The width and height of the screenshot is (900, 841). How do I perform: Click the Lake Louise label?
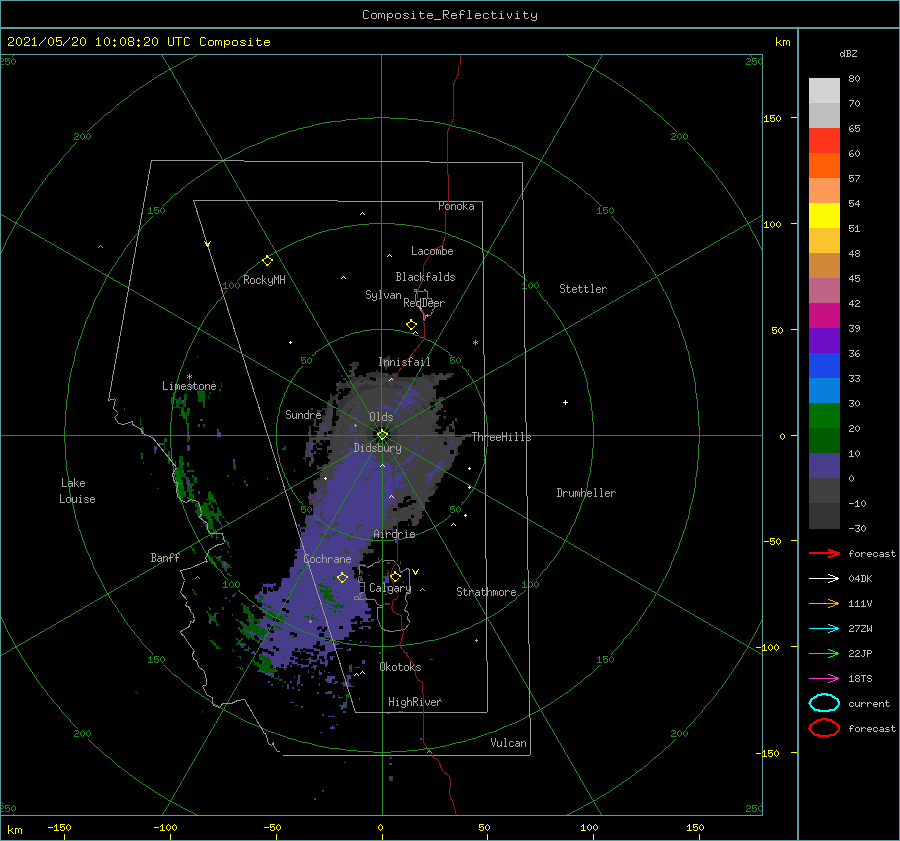(x=77, y=491)
